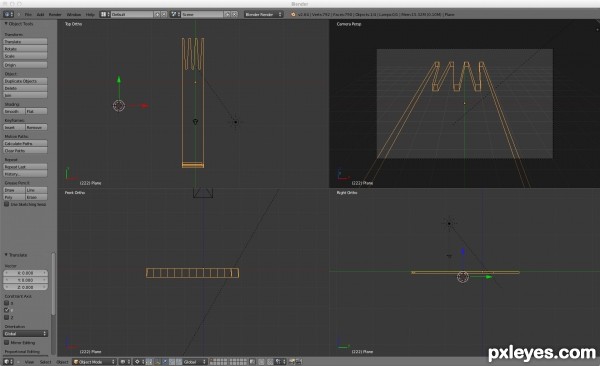Click the Scale button
Image resolution: width=600 pixels, height=366 pixels.
tap(25, 56)
